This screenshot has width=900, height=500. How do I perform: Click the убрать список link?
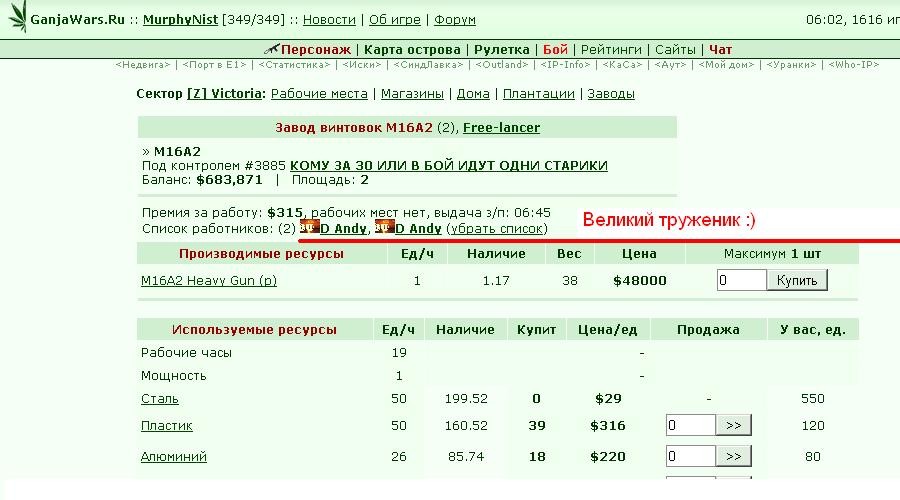(496, 228)
